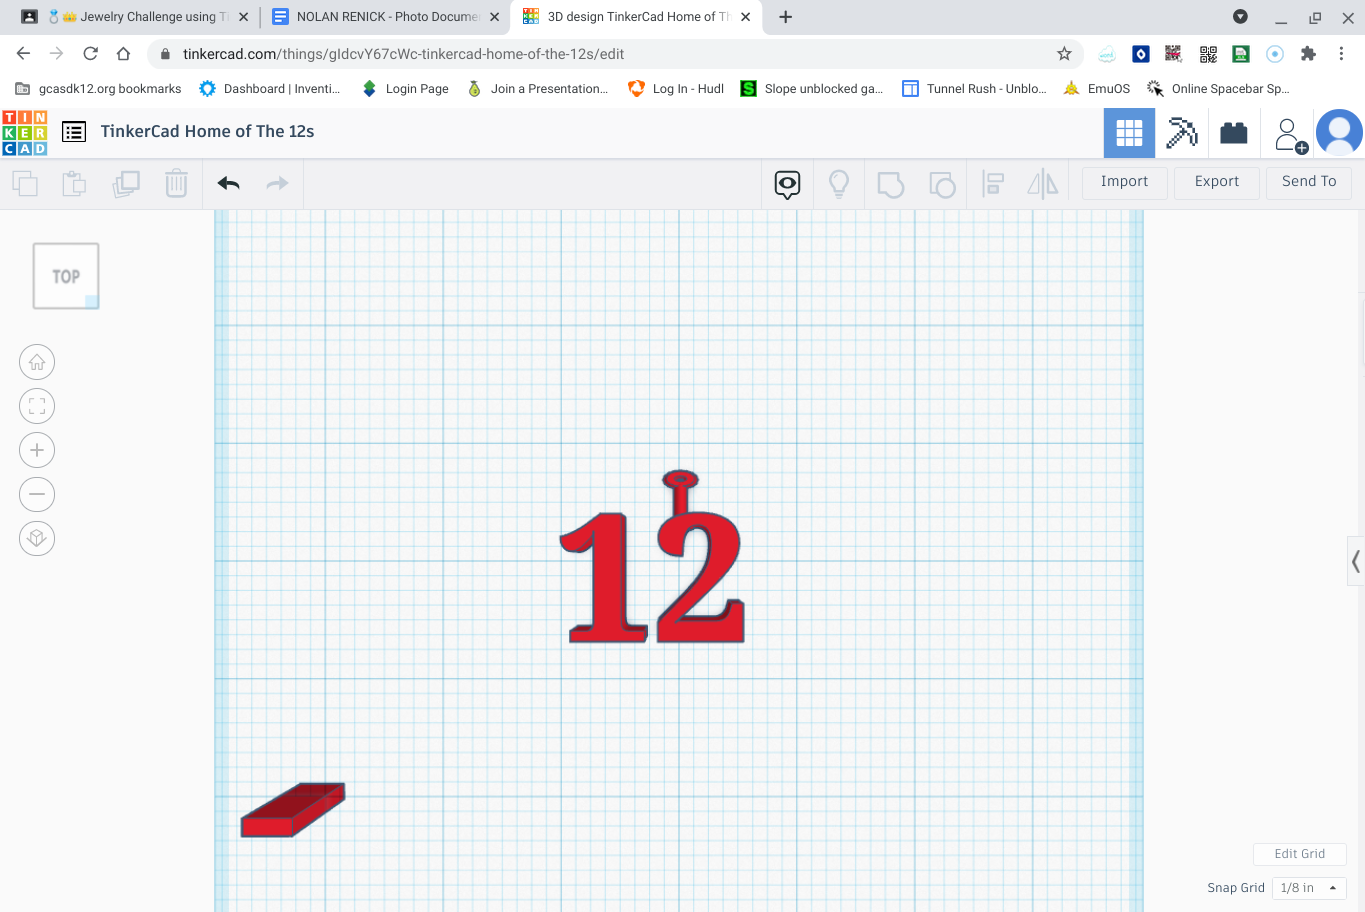Open the Snap Grid dropdown set to 1/8 in
Viewport: 1365px width, 912px height.
[x=1308, y=887]
